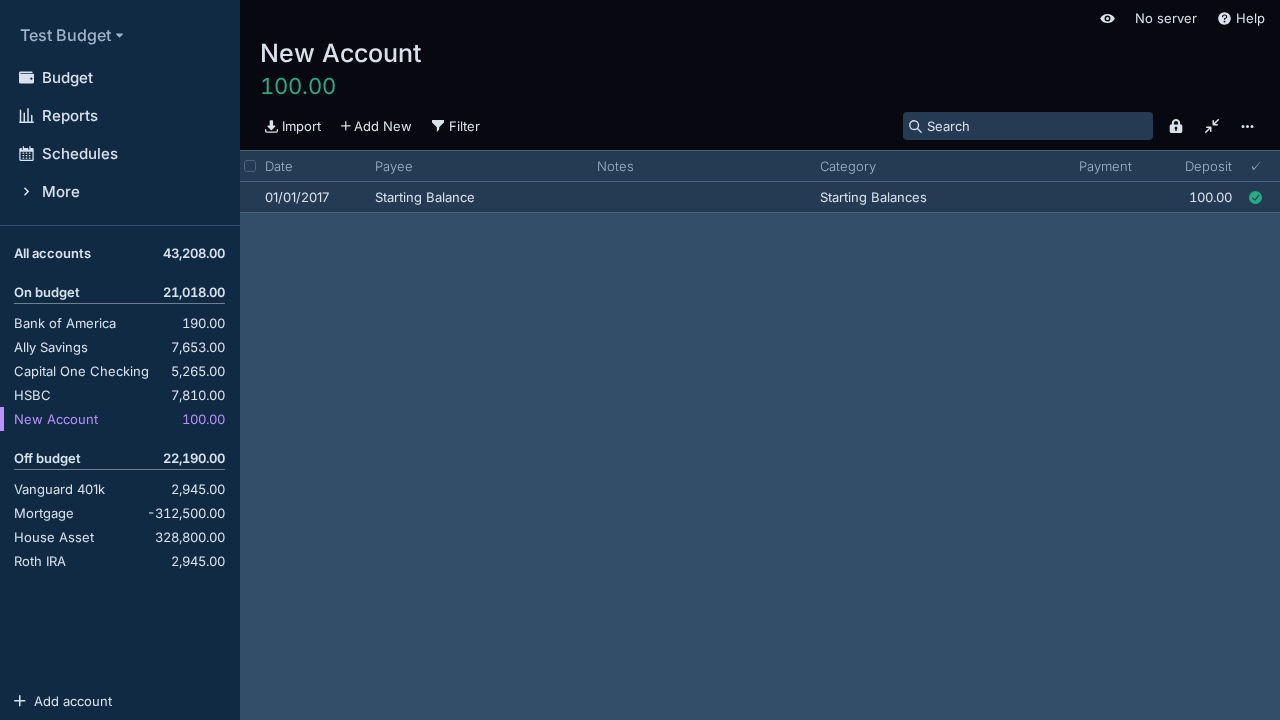Open Schedules via the calendar icon
Screen dimensions: 1280x720
pyautogui.click(x=26, y=154)
